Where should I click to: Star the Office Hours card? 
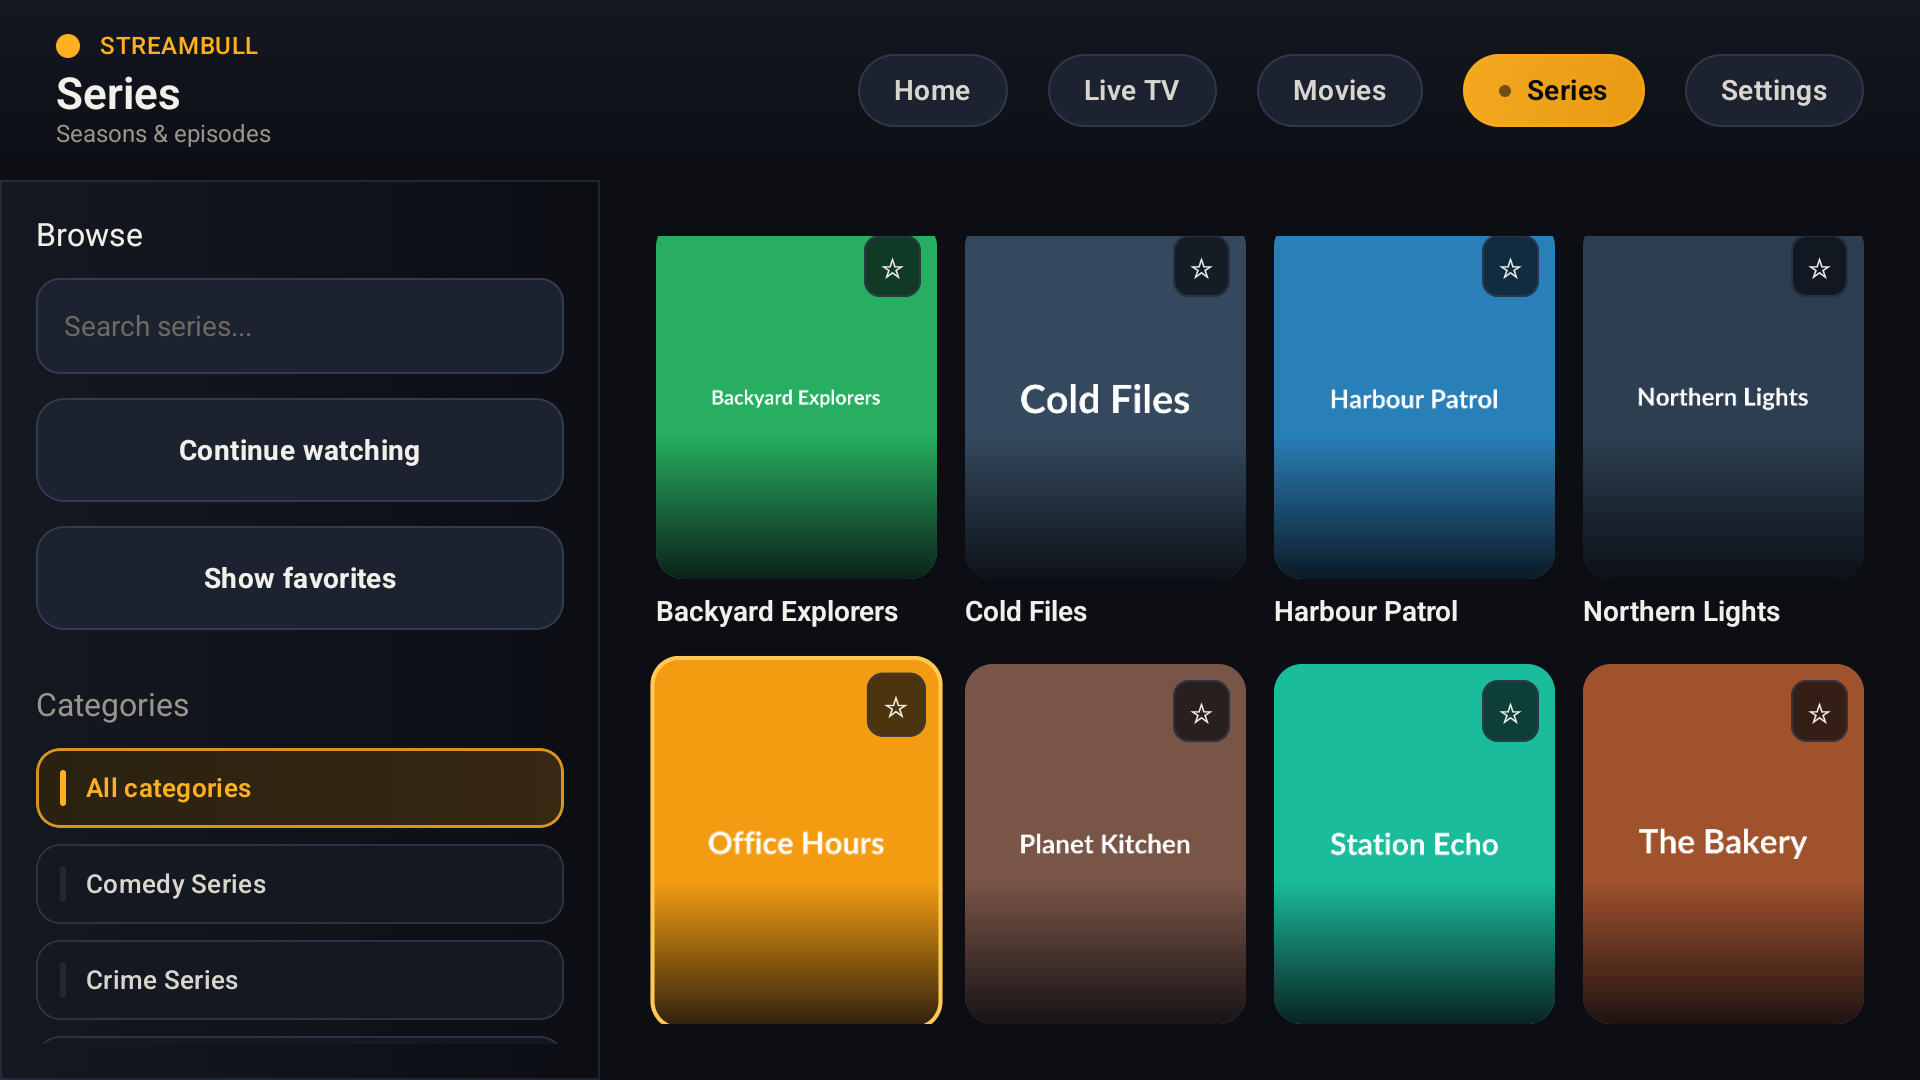[x=896, y=706]
